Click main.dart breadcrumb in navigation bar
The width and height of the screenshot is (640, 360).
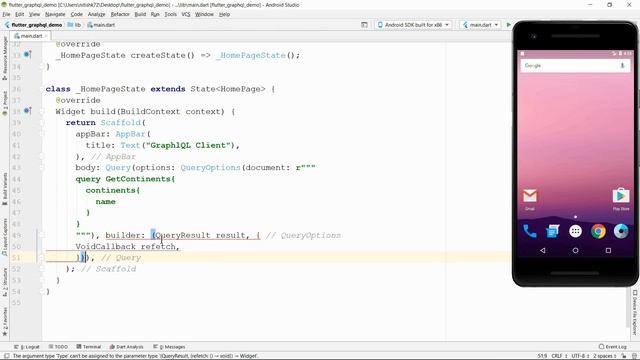click(x=101, y=25)
